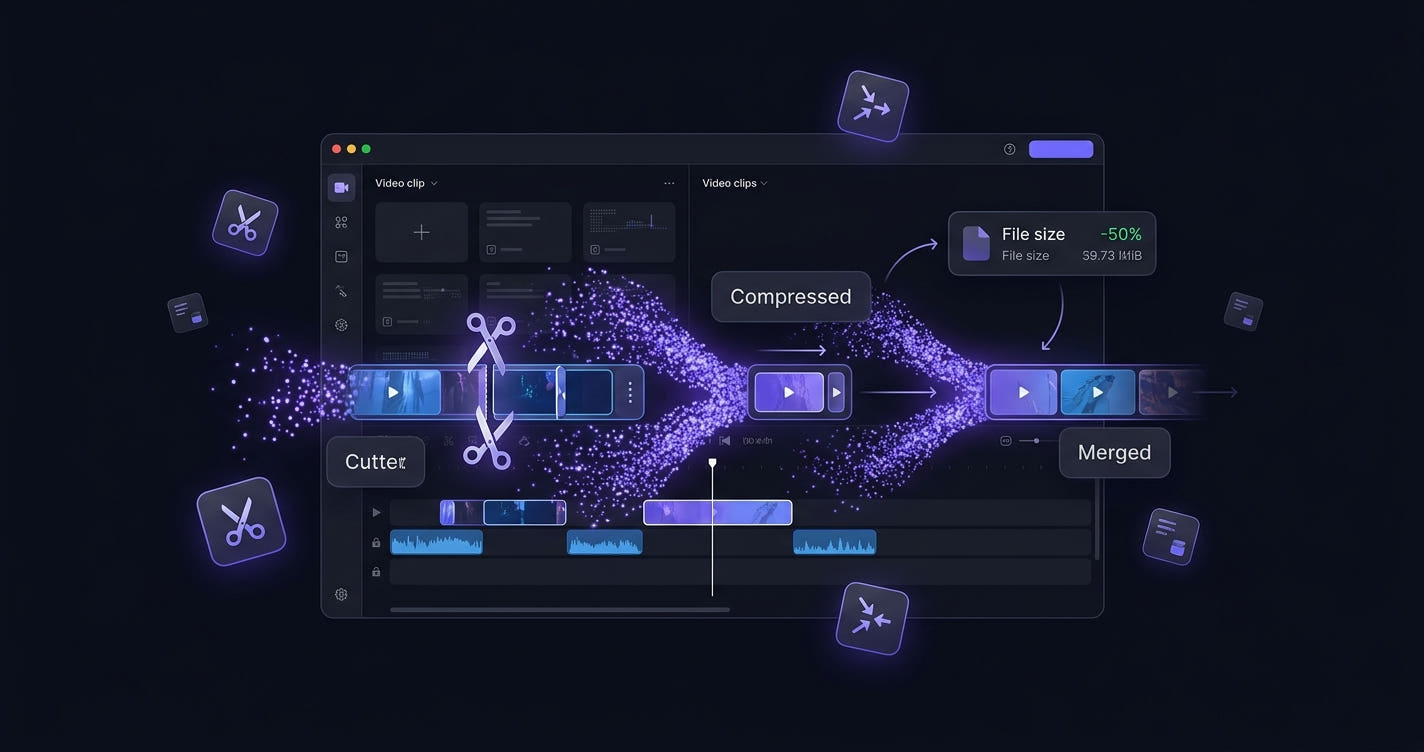The image size is (1424, 752).
Task: Click the three-dots handle on the cut clip
Action: tap(630, 392)
